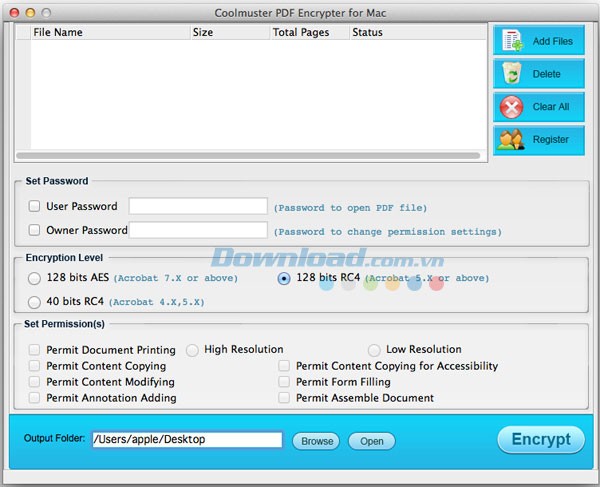The height and width of the screenshot is (487, 600).
Task: Click the Add Files label
Action: click(x=553, y=41)
